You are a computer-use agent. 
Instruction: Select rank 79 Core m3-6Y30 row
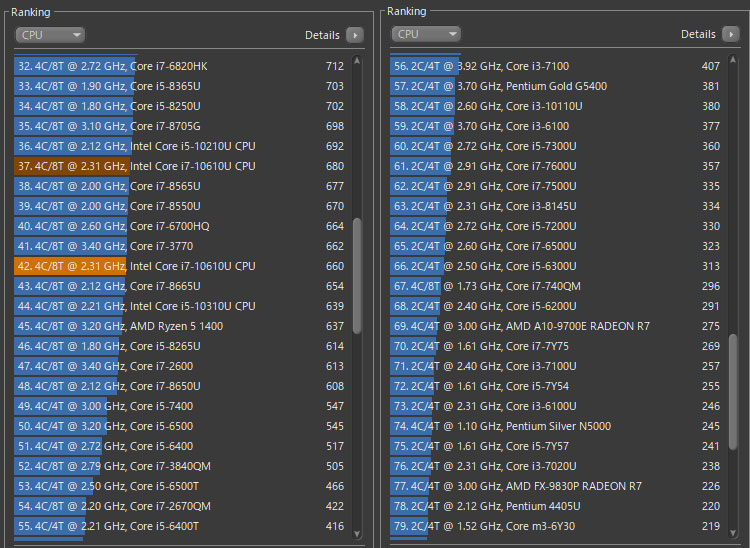point(557,526)
